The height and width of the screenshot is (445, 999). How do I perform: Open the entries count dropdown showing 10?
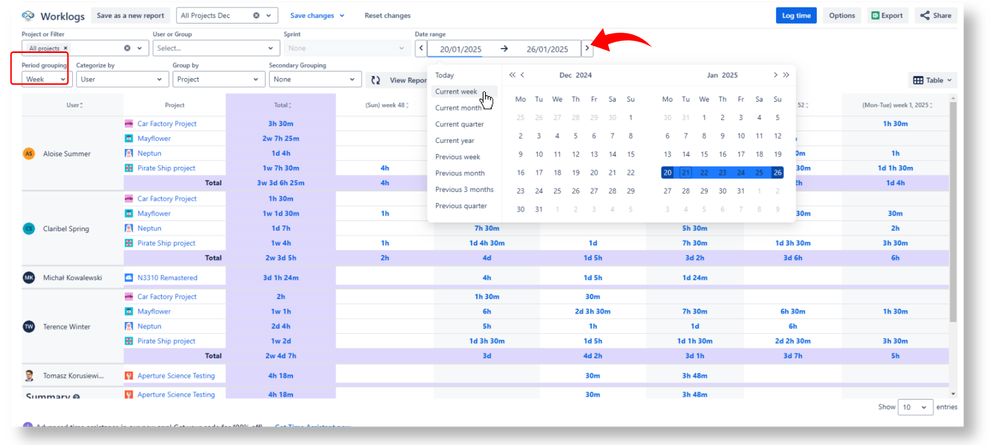pyautogui.click(x=916, y=407)
